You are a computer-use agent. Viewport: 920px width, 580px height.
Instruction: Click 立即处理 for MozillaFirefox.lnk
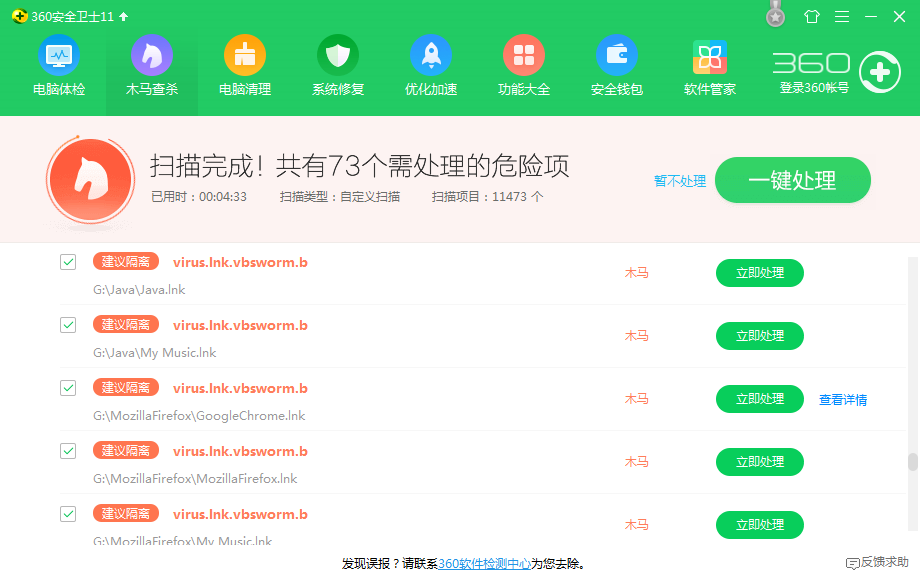(760, 462)
